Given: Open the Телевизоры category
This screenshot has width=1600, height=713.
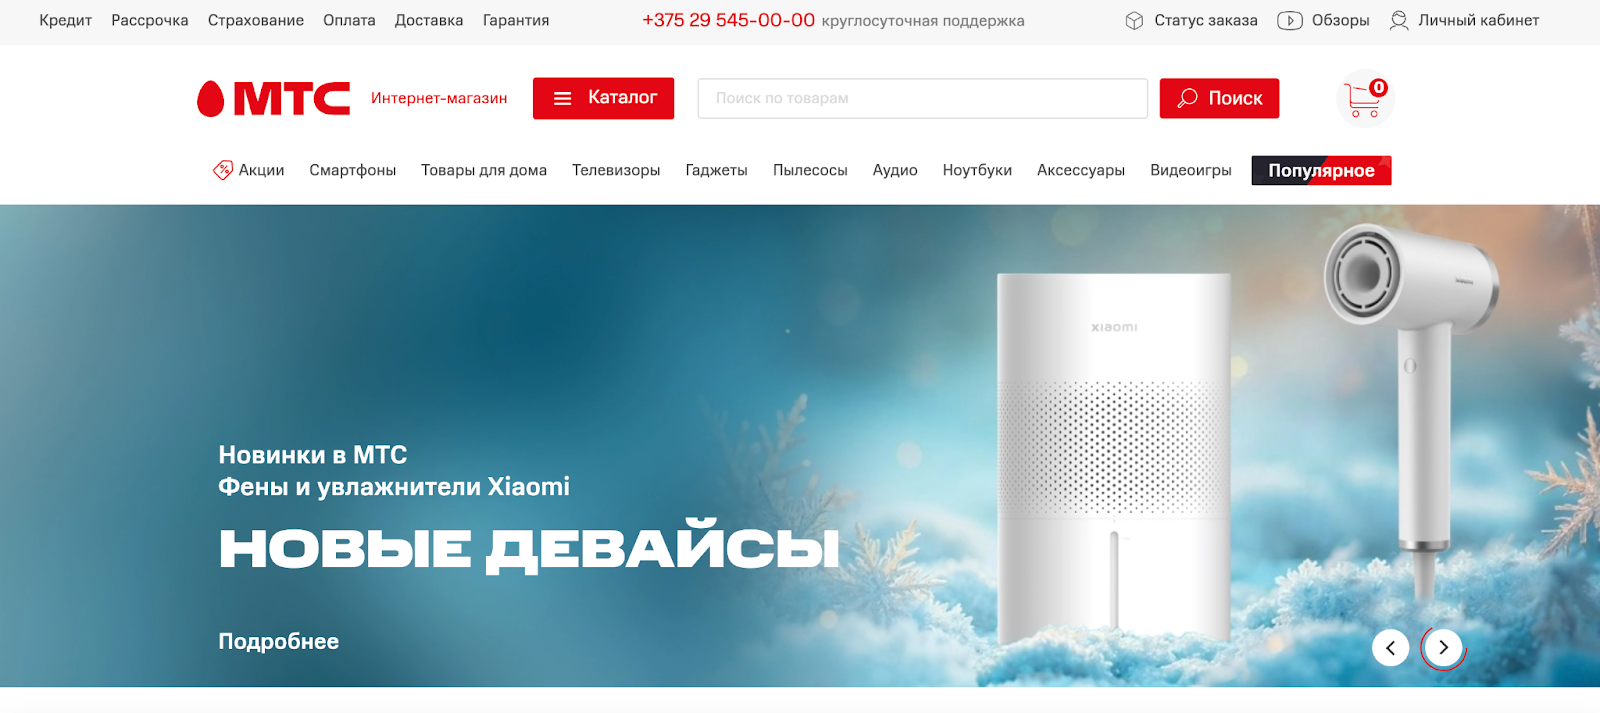Looking at the screenshot, I should pyautogui.click(x=616, y=170).
